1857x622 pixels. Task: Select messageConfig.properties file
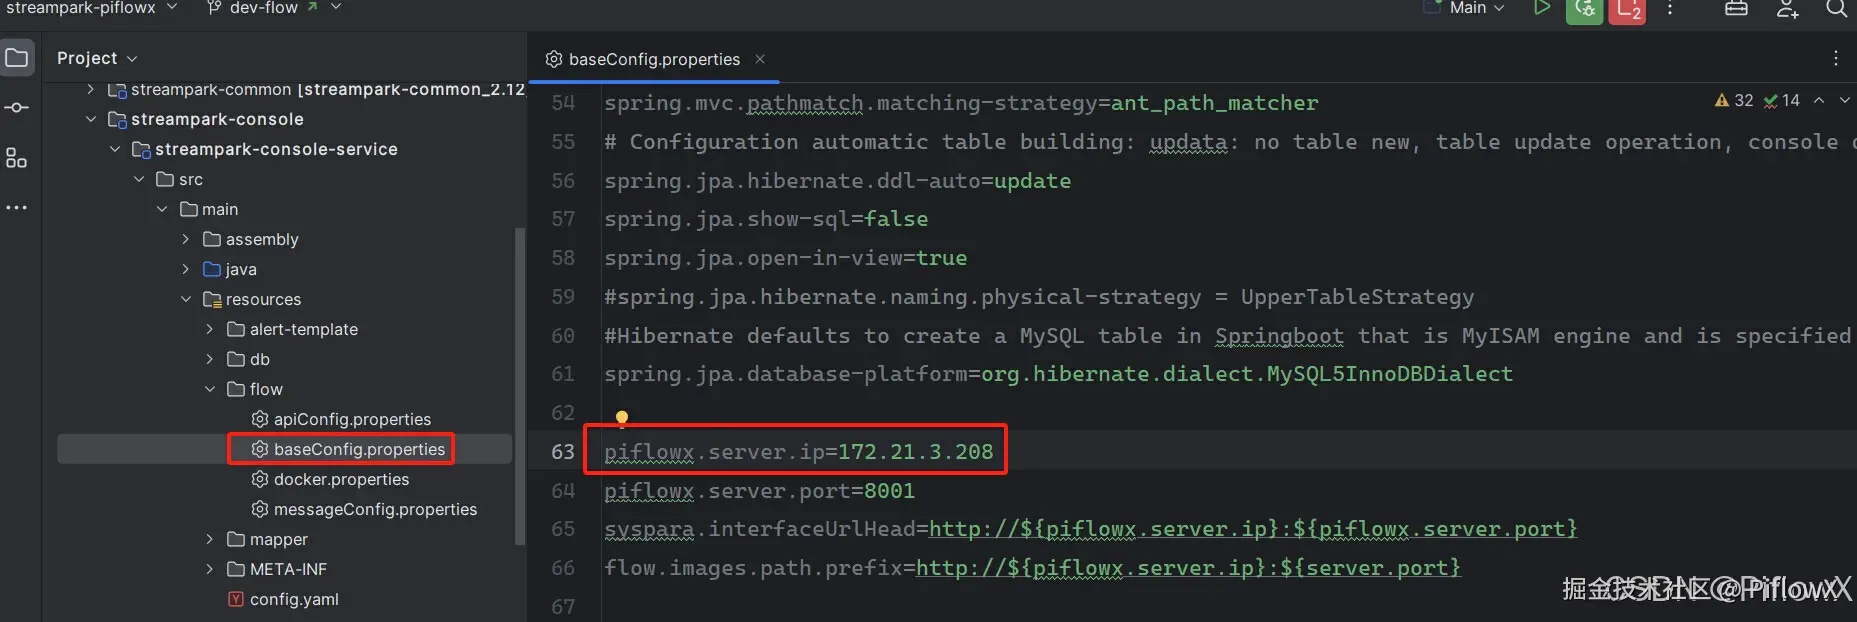point(364,509)
